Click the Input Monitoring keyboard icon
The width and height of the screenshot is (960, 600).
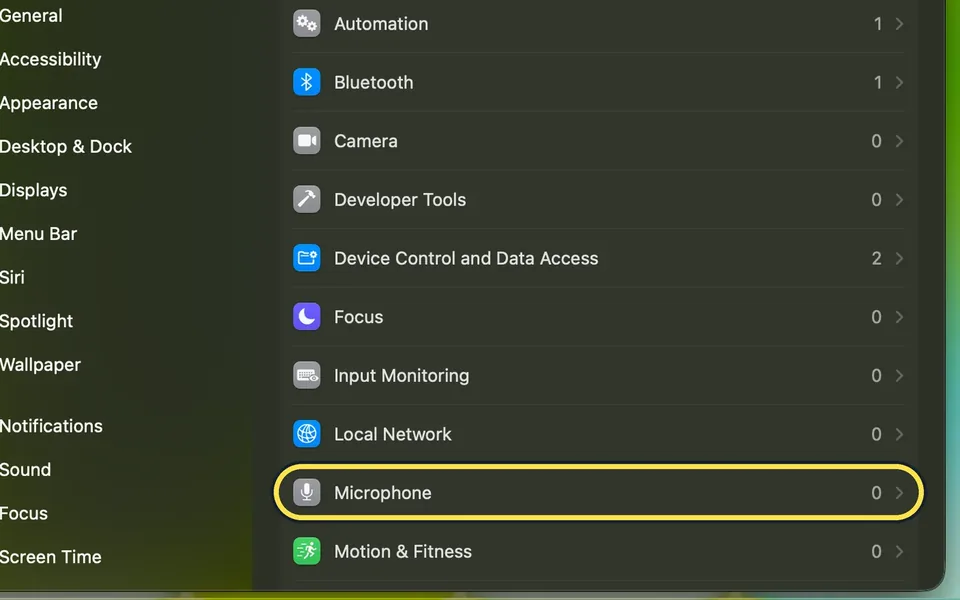tap(307, 375)
